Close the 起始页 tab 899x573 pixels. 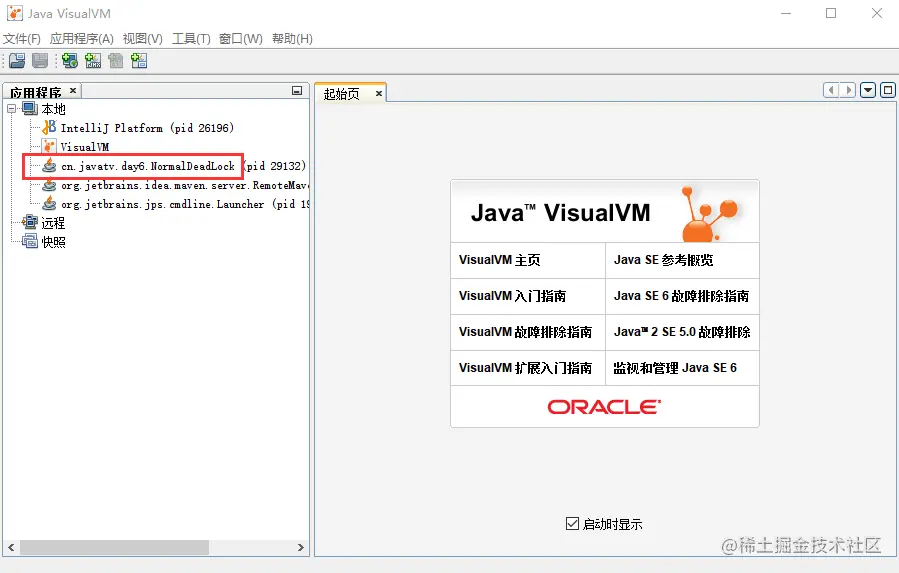point(378,93)
